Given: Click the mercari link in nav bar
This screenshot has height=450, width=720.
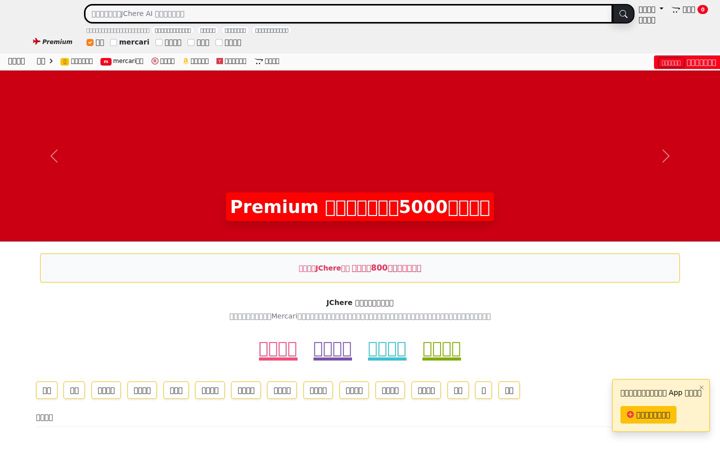Looking at the screenshot, I should tap(128, 61).
